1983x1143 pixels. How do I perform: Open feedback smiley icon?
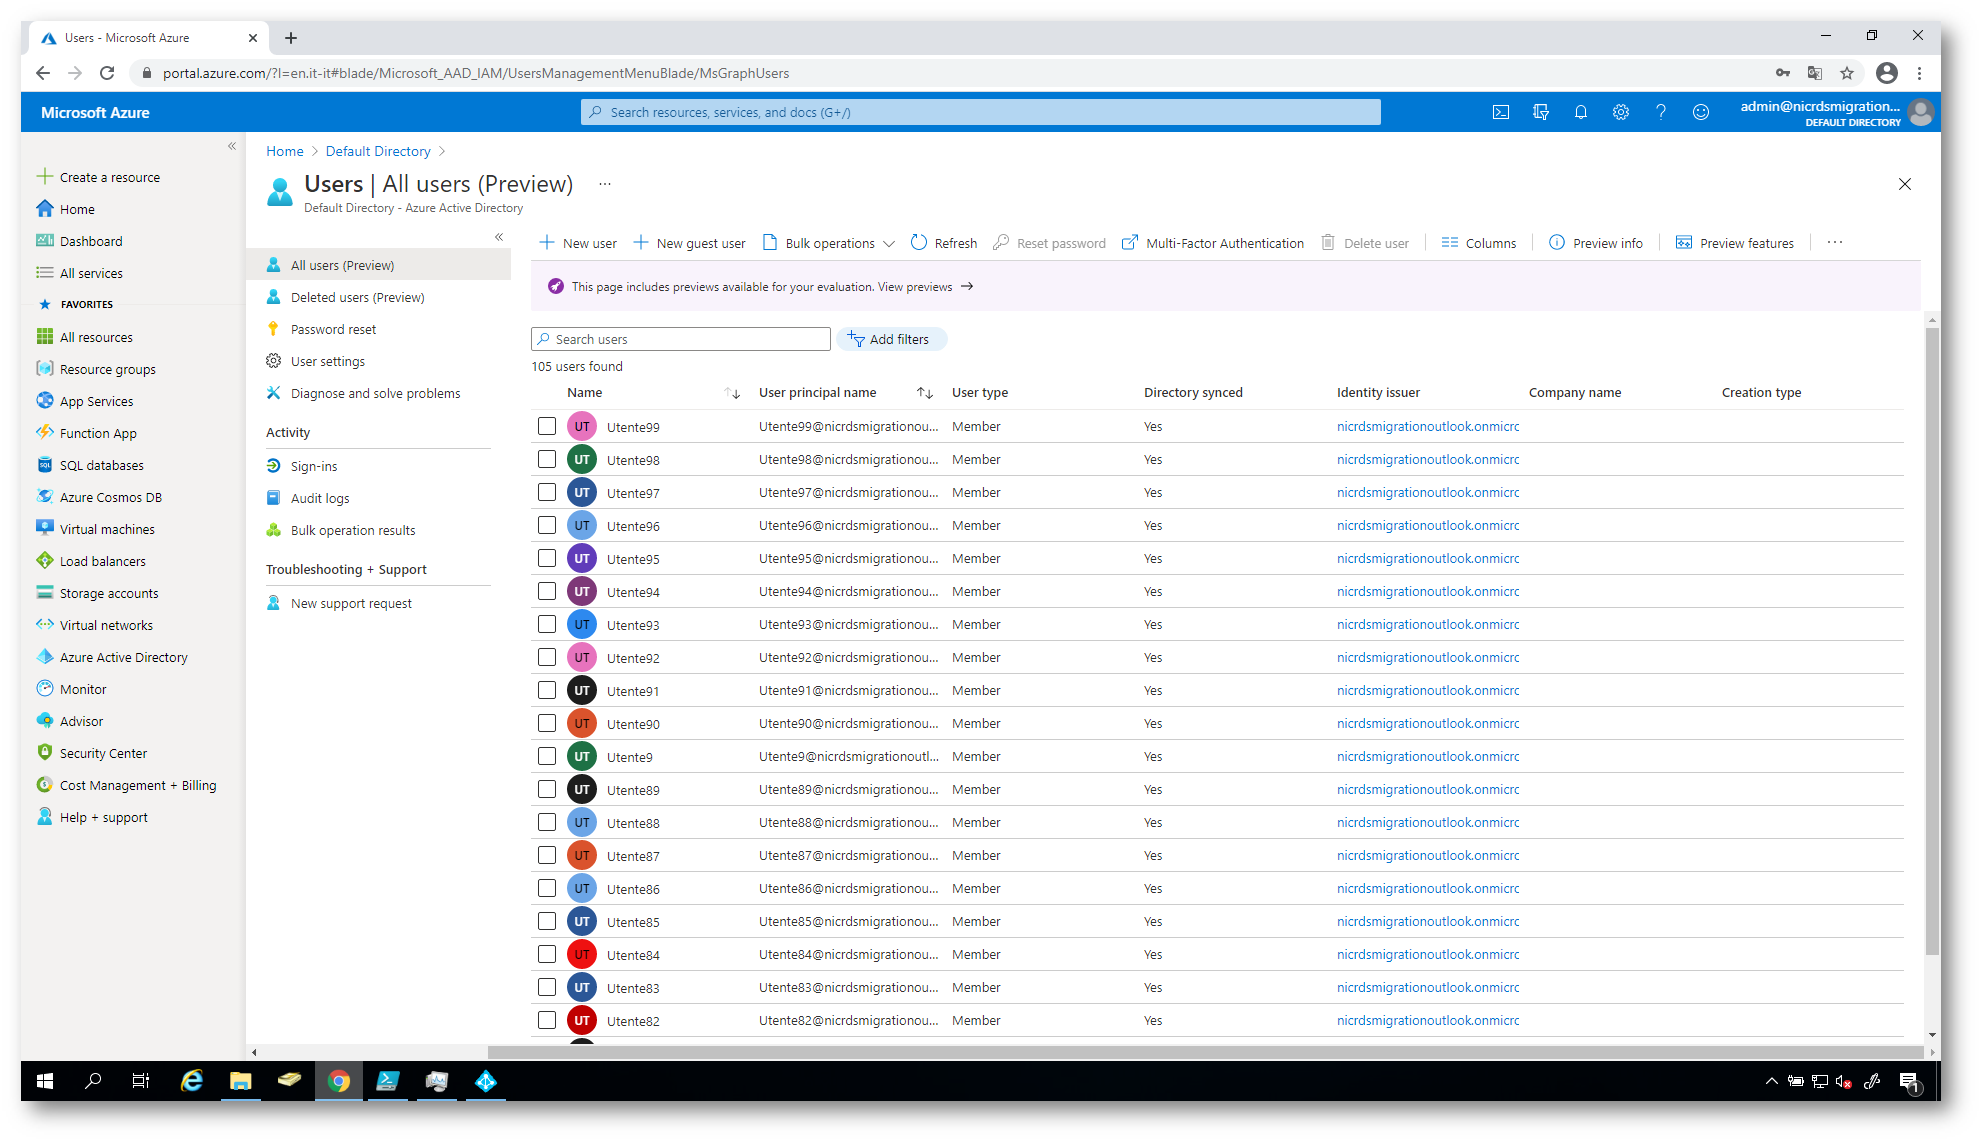click(1701, 112)
